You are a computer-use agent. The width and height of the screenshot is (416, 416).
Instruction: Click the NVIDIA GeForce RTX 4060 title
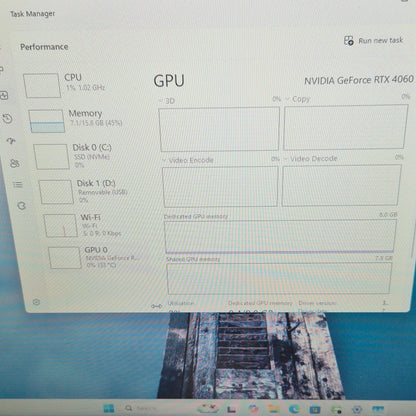(359, 80)
